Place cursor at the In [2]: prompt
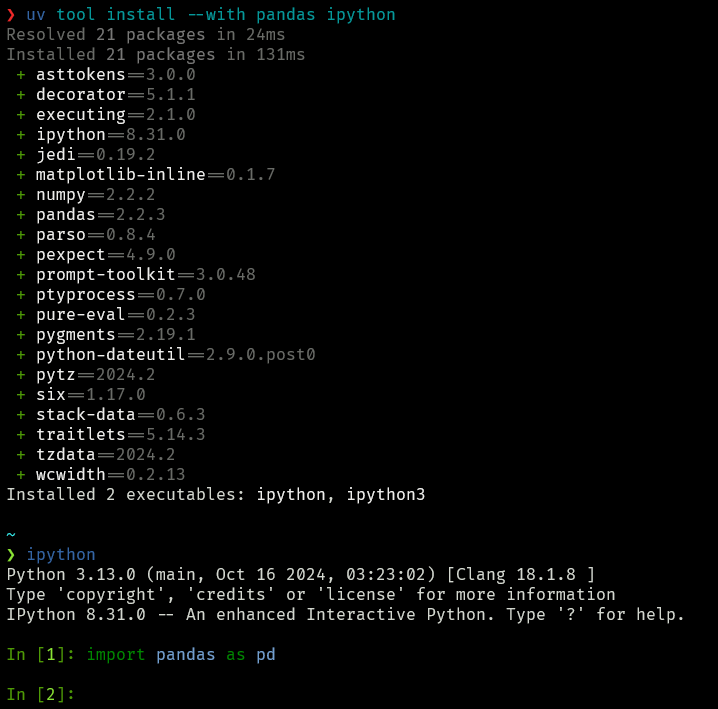718x709 pixels. click(40, 694)
